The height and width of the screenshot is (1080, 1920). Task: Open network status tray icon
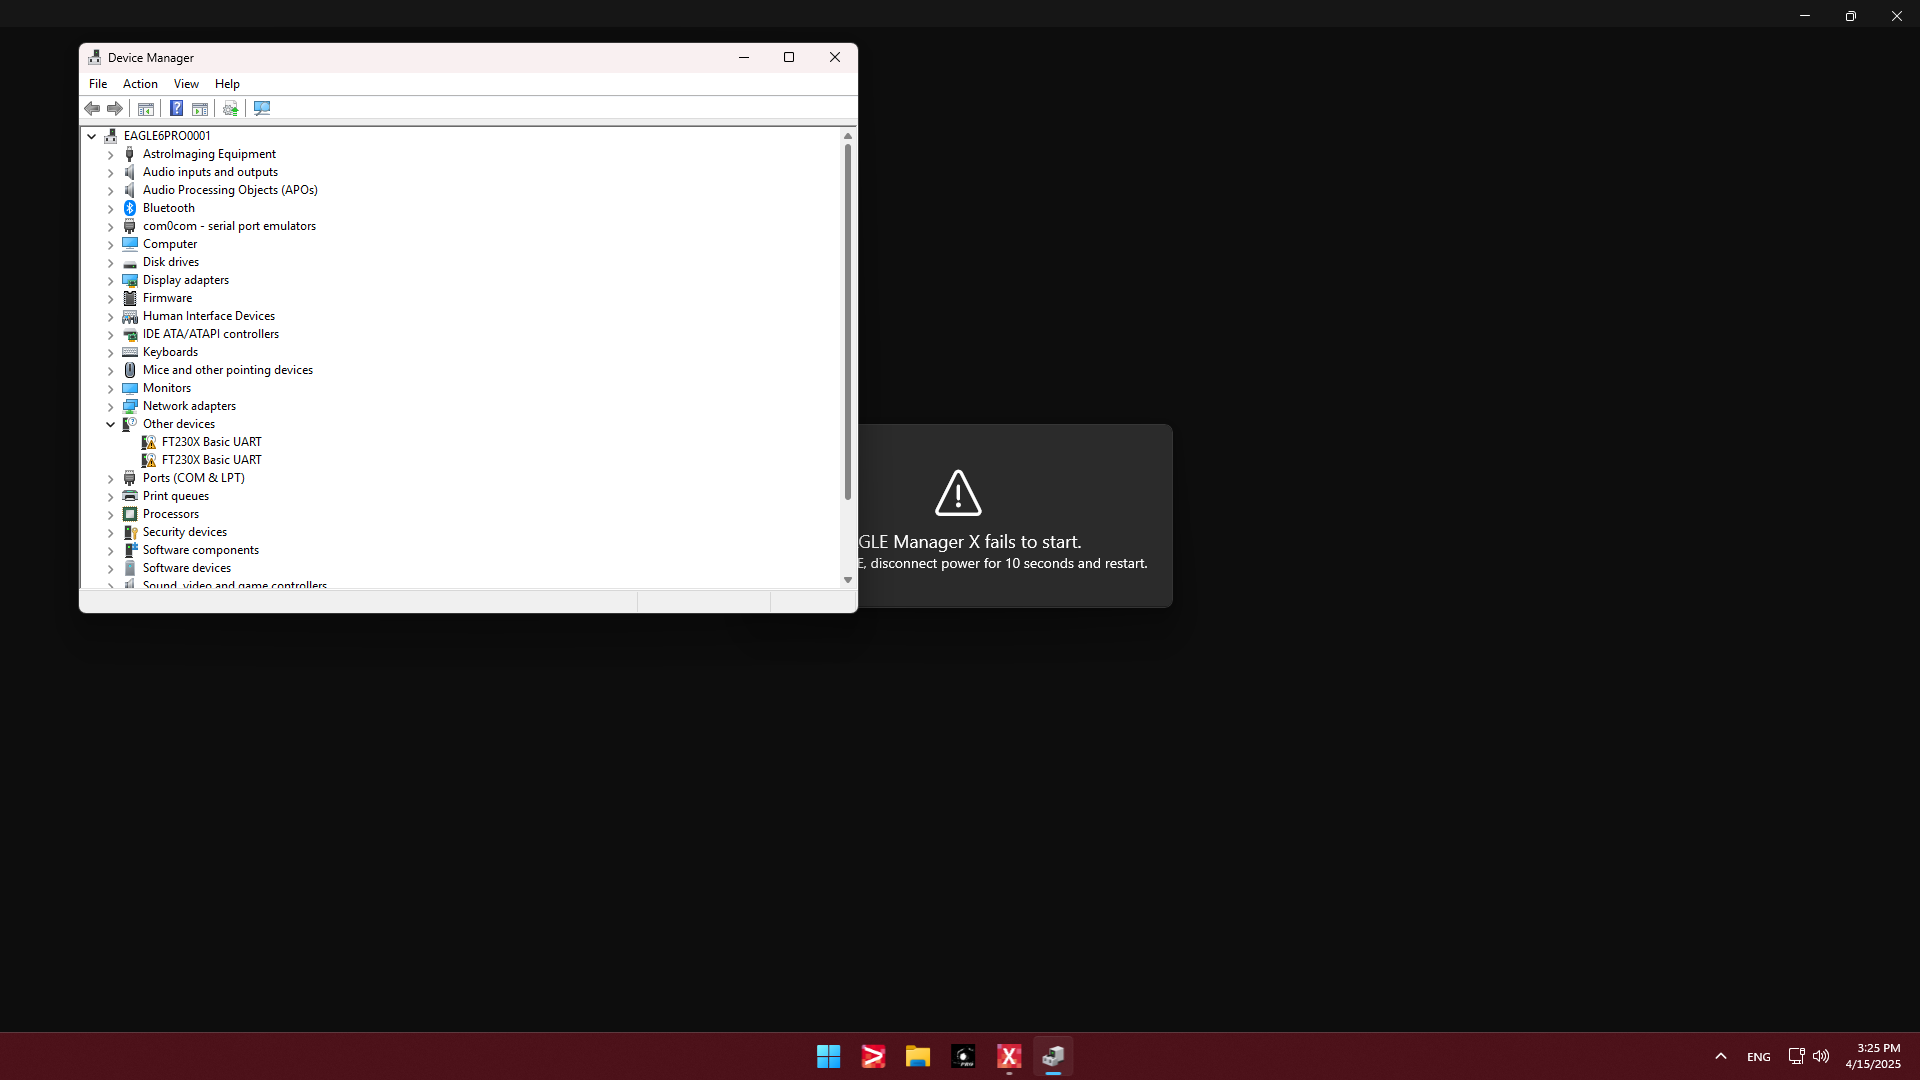1796,1056
